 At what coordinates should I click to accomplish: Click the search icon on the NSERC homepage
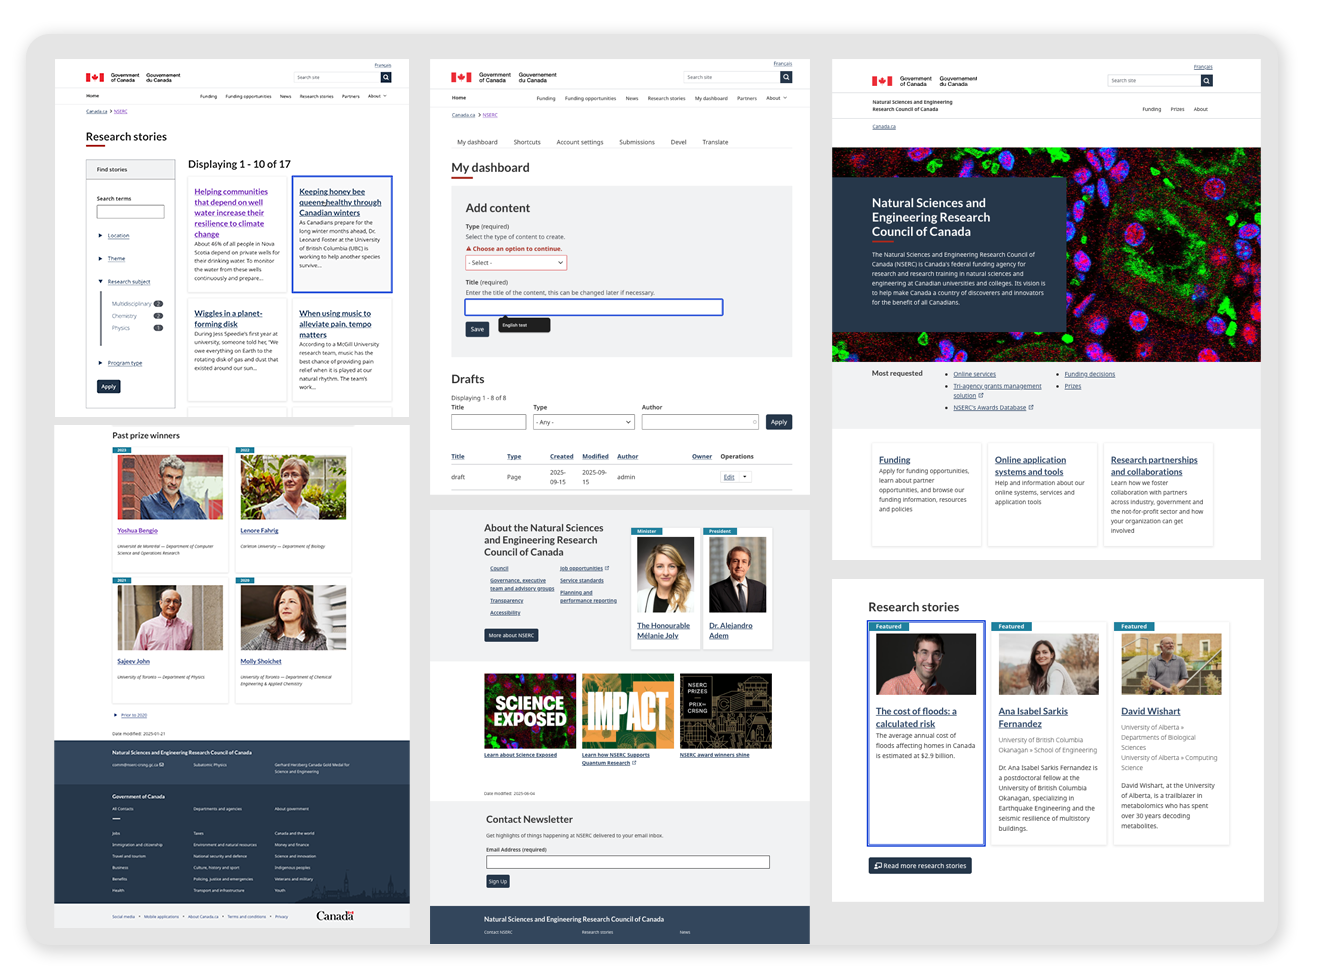coord(1206,81)
